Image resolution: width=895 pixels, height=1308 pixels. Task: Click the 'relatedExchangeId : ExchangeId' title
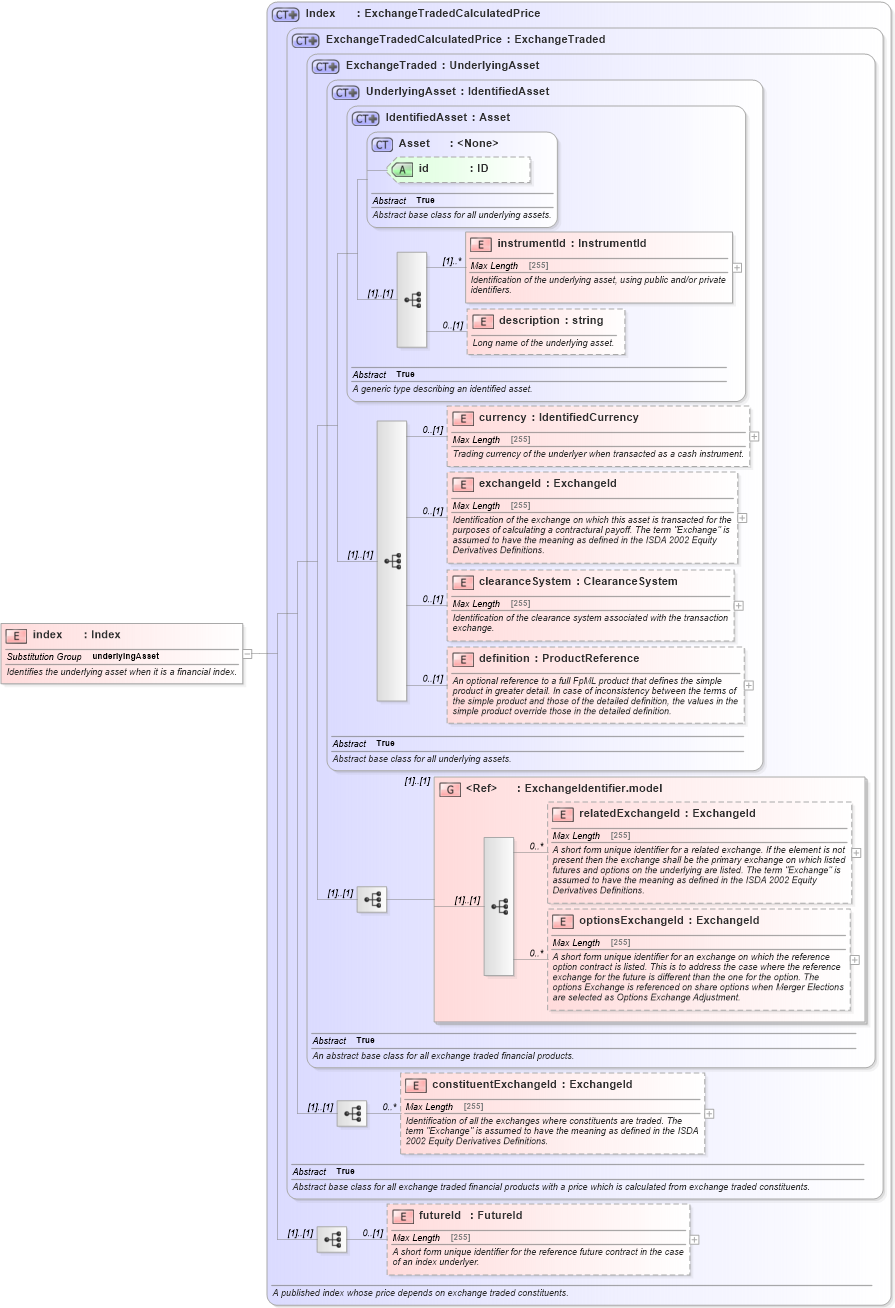click(x=667, y=814)
